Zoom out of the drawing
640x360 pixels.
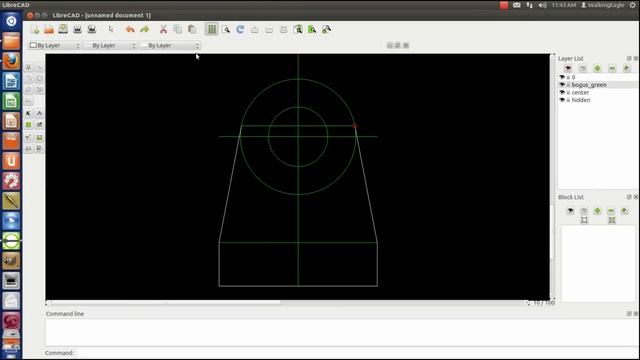tap(269, 29)
